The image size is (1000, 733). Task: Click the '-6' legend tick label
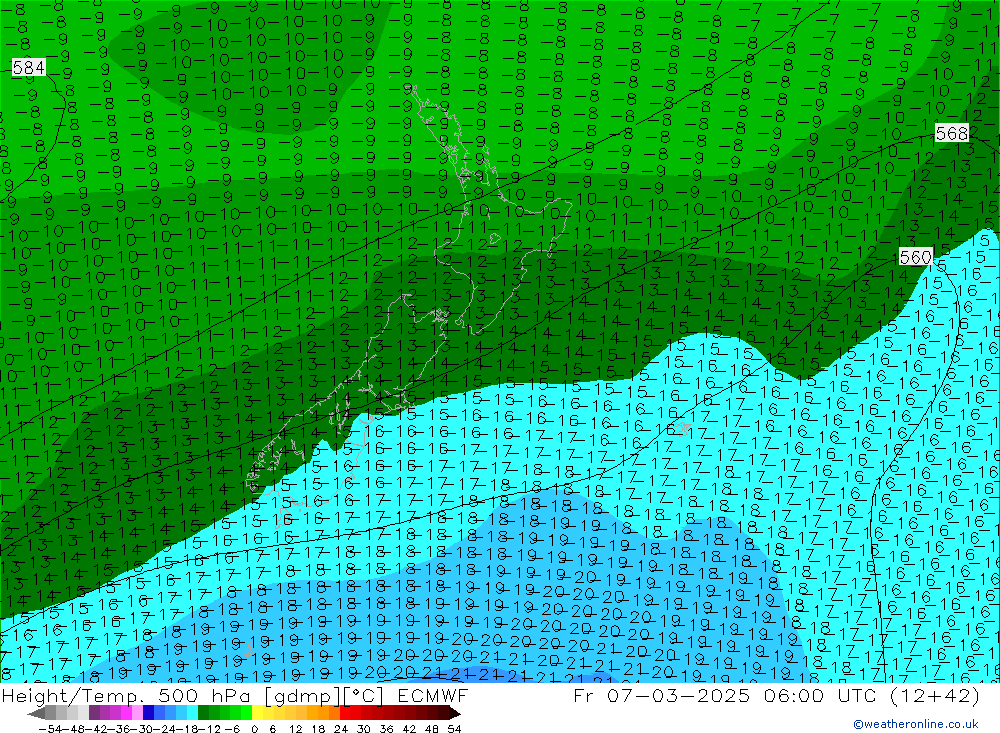click(232, 729)
